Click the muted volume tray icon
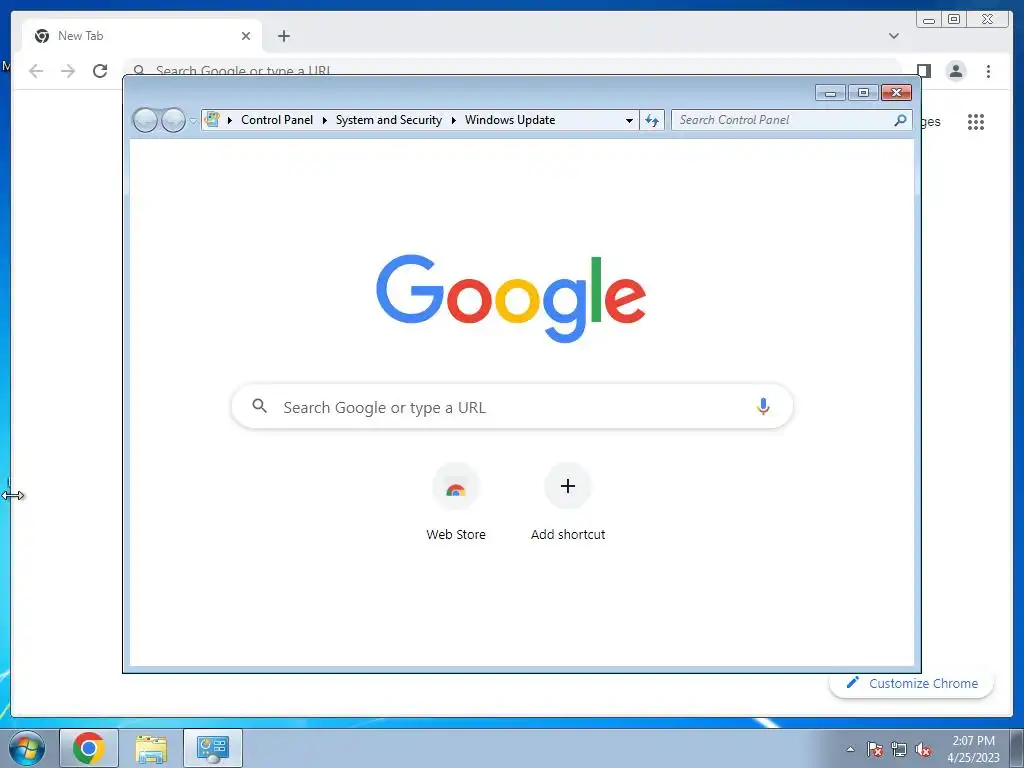Screen dimensions: 1024x768 tap(923, 749)
